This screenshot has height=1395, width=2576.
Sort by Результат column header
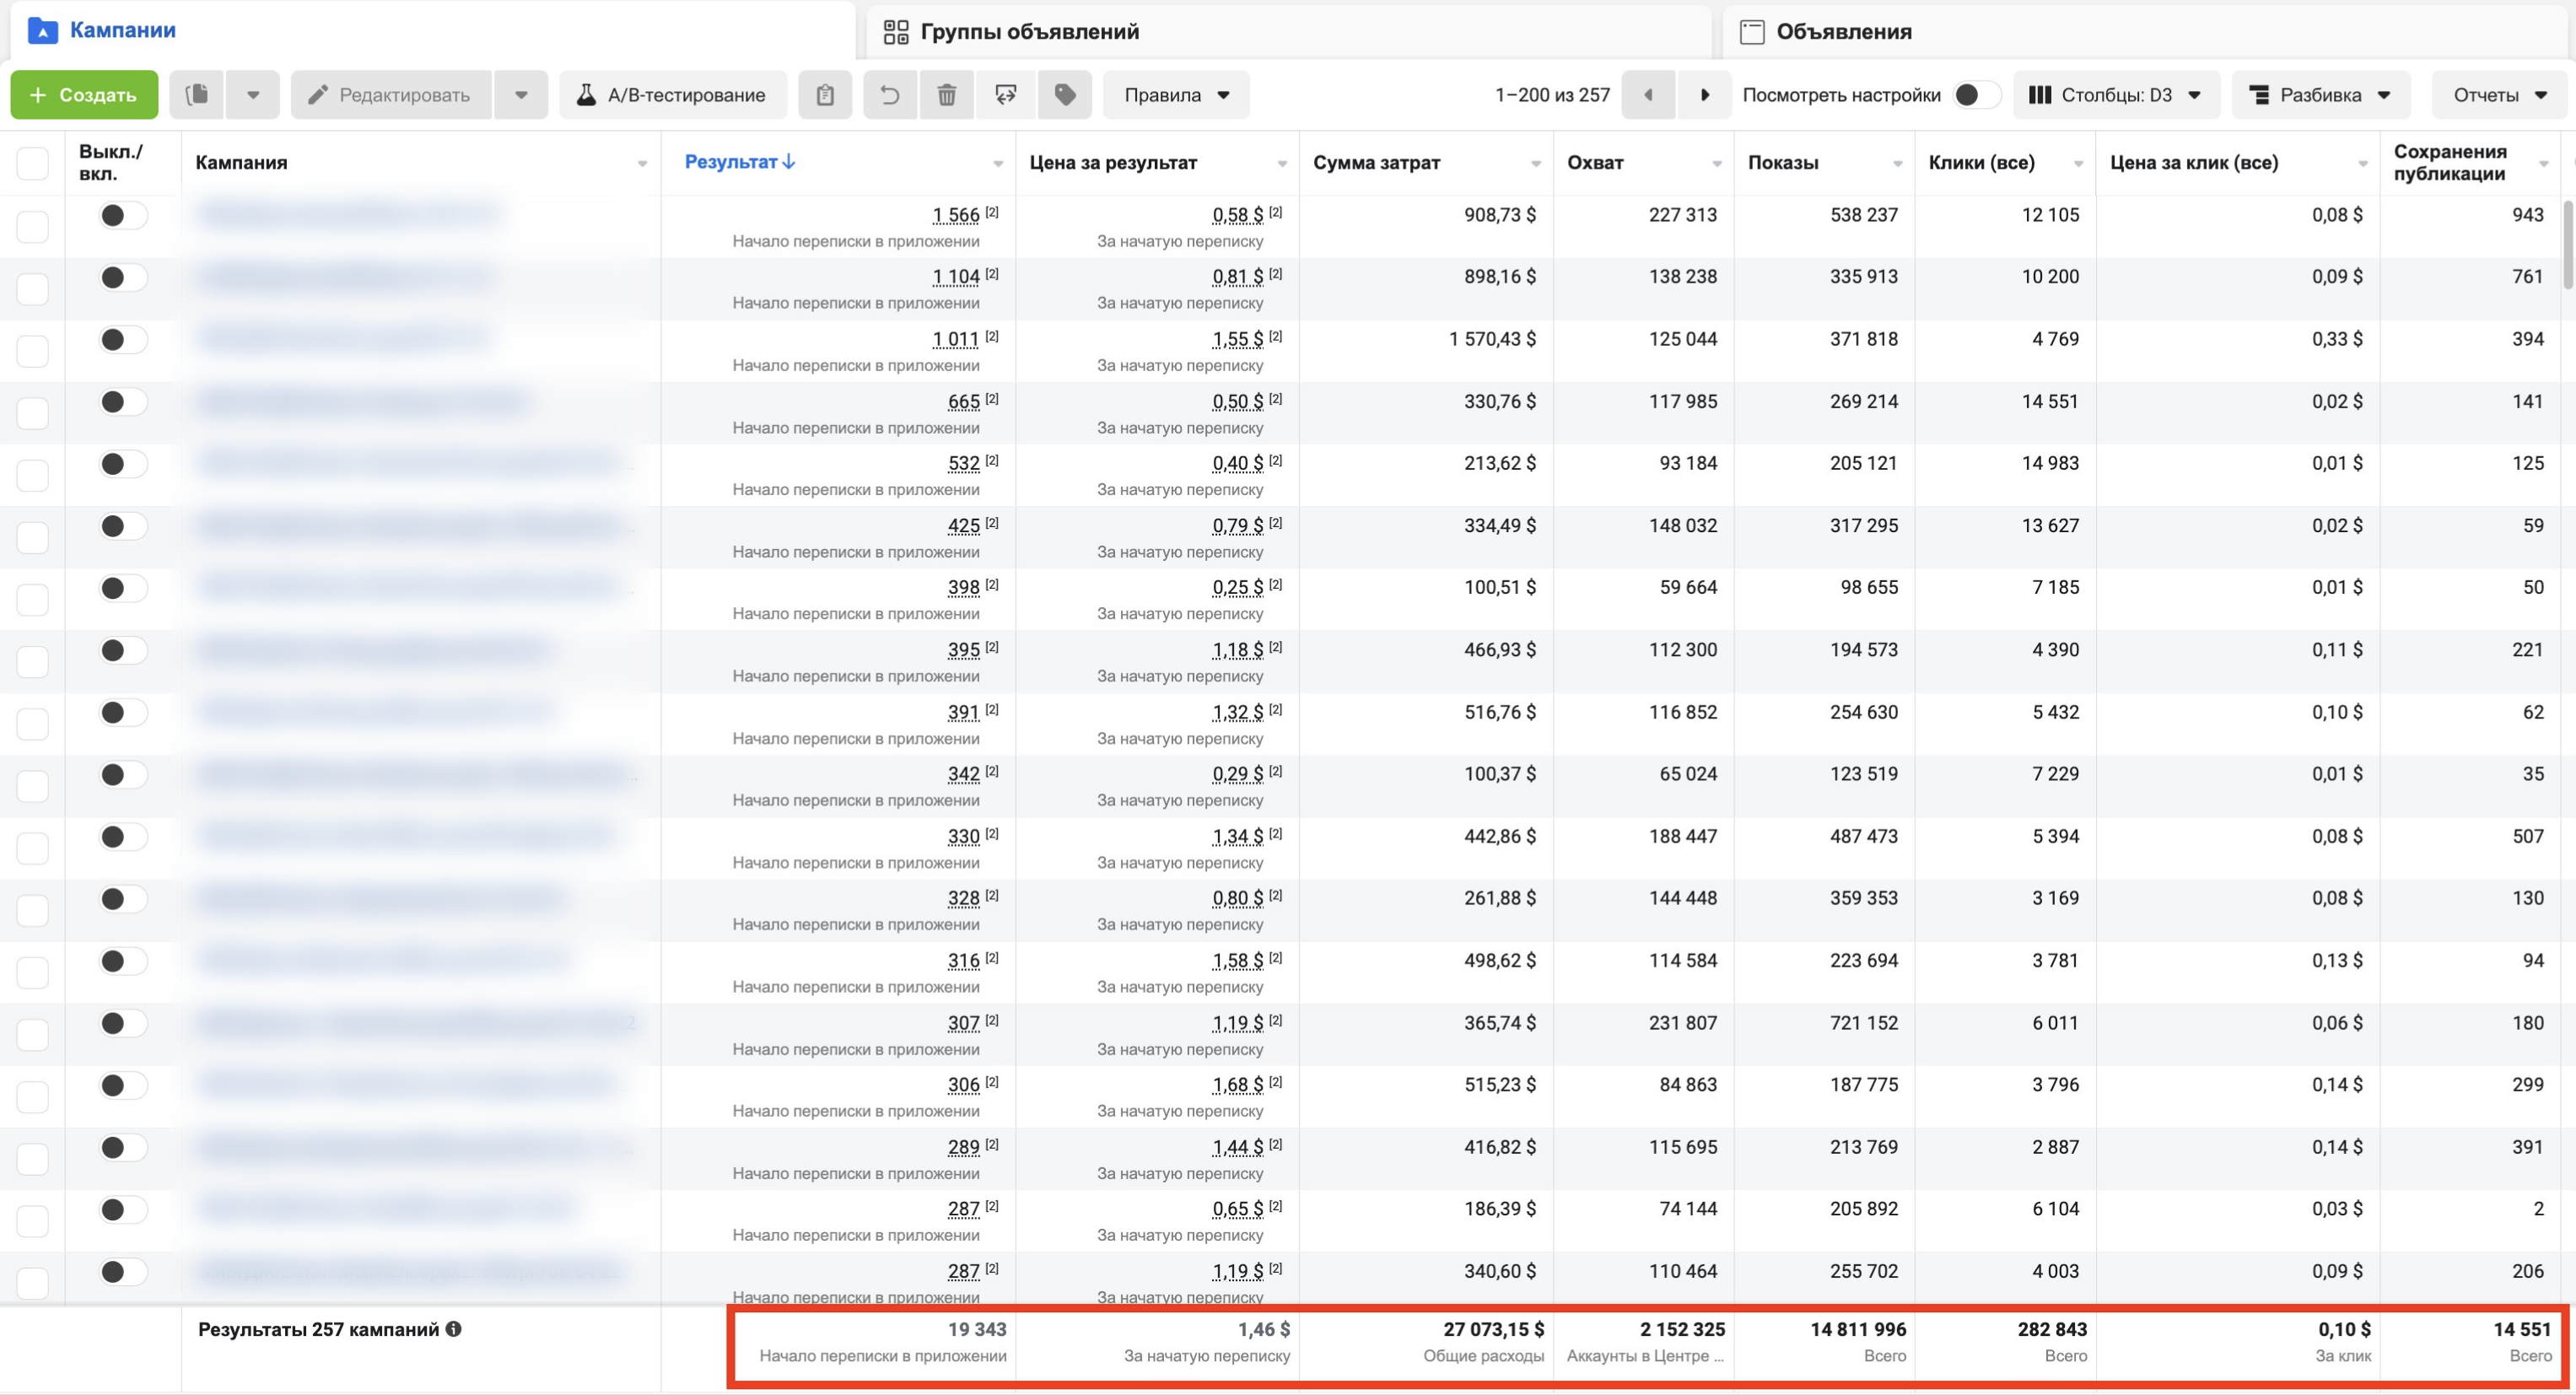coord(731,162)
